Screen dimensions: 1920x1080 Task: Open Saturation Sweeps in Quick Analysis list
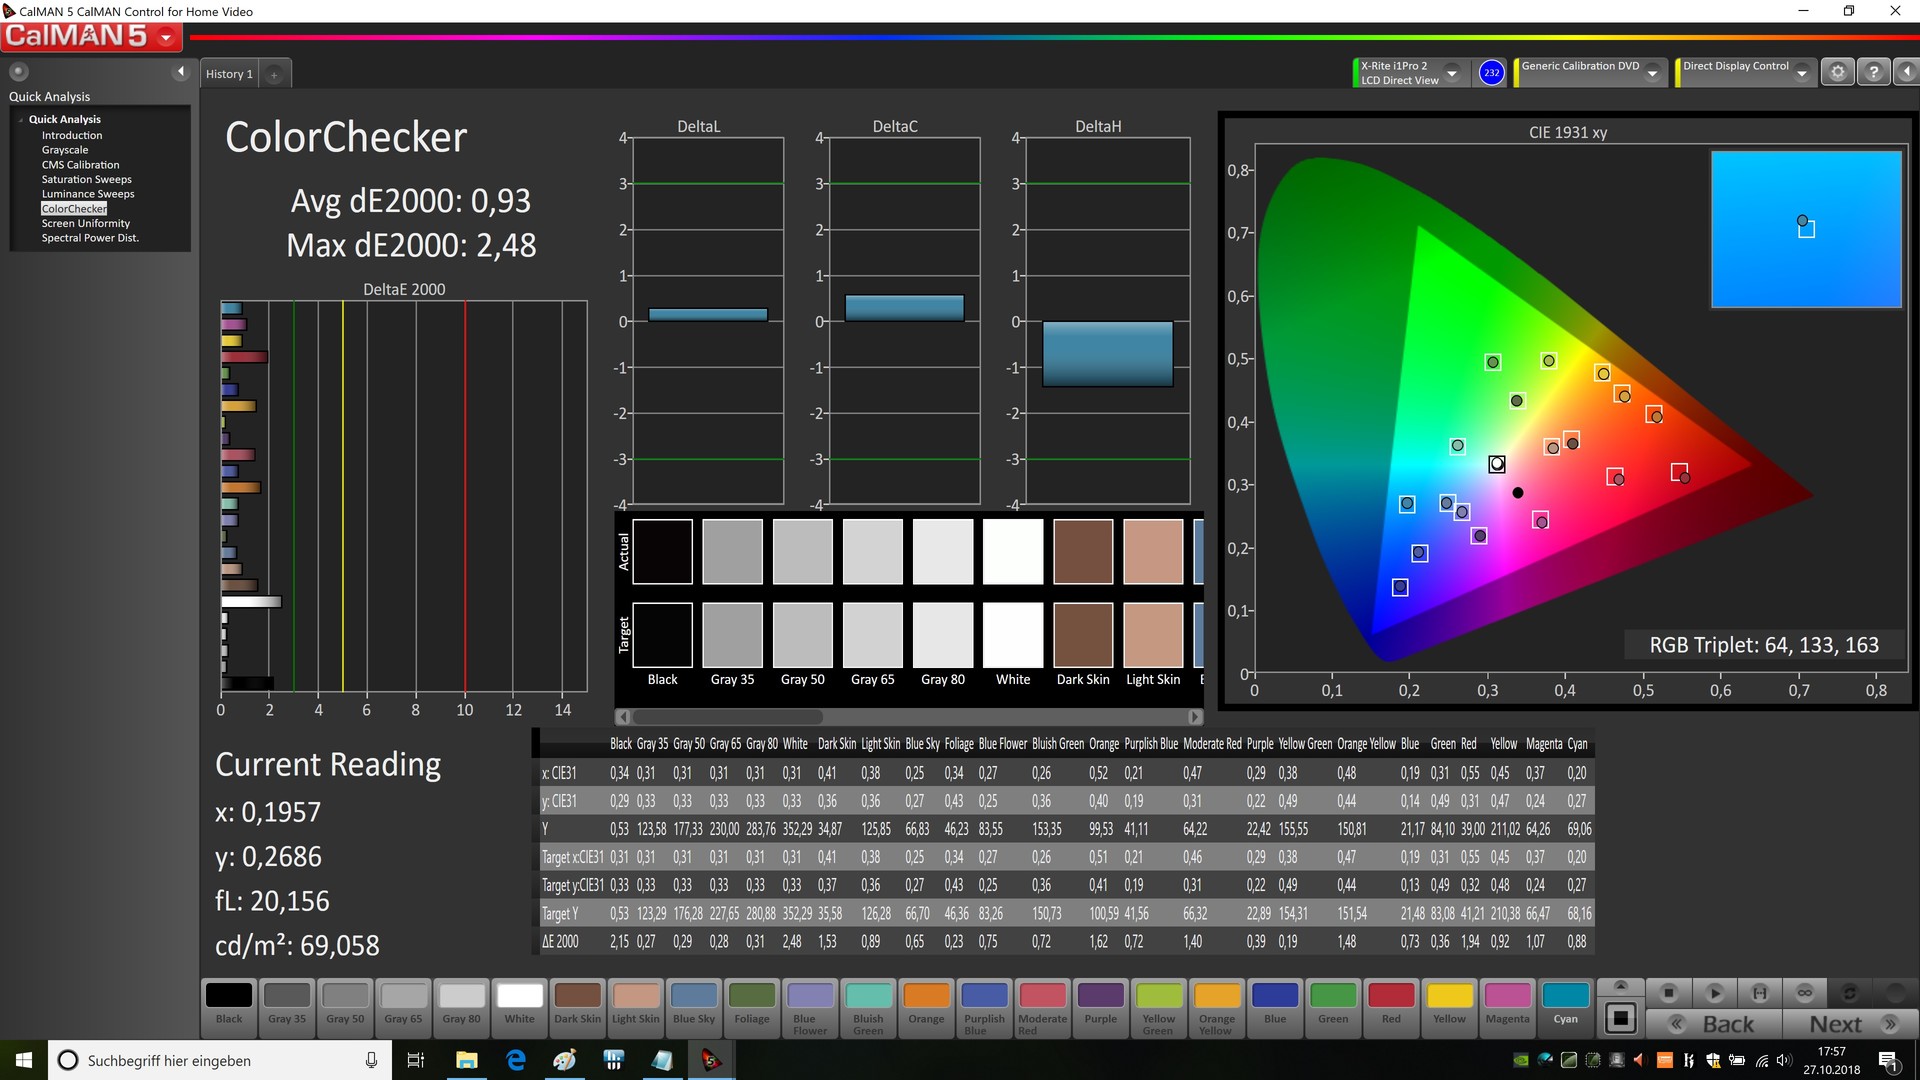coord(86,179)
